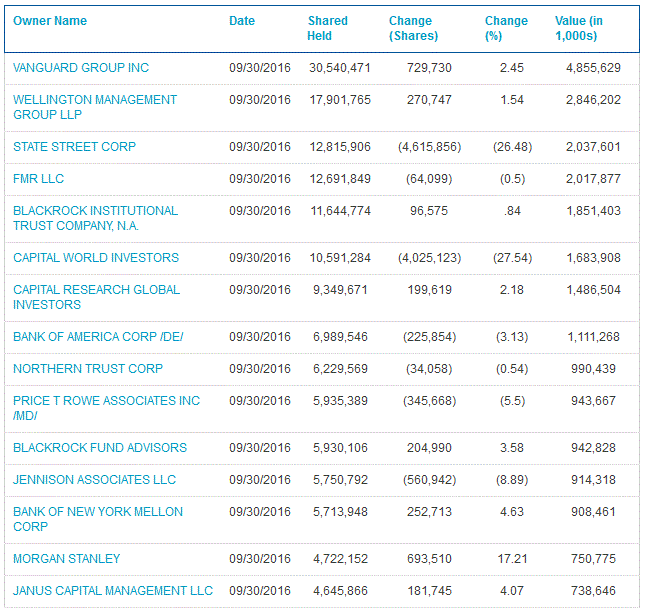Select Morgan Stanley percent change 17.21
Viewport: 645px width, 613px height.
(512, 559)
